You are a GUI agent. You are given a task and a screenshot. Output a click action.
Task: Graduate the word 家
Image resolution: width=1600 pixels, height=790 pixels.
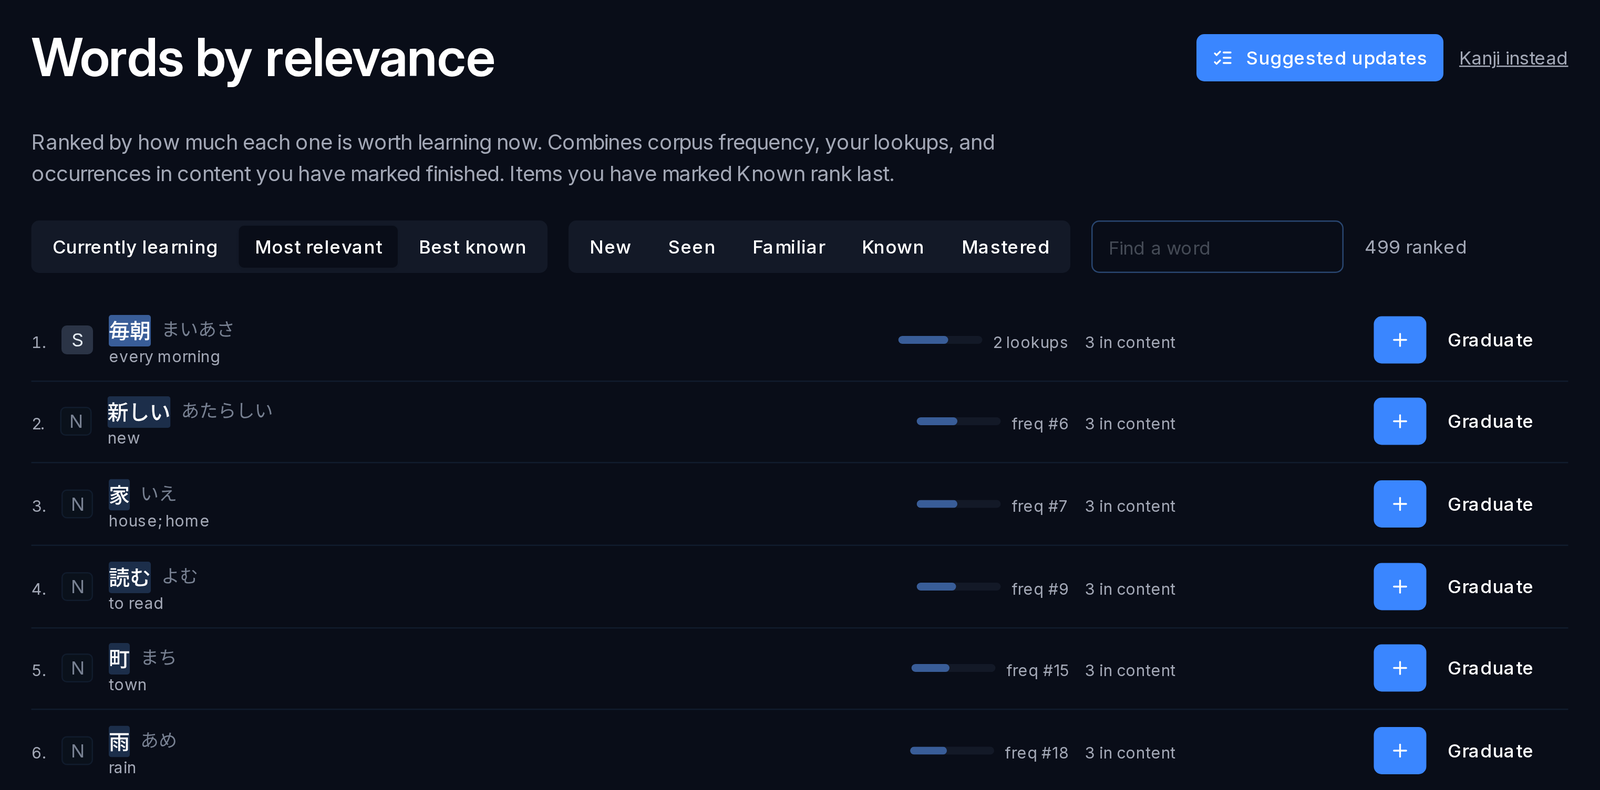click(x=1490, y=505)
